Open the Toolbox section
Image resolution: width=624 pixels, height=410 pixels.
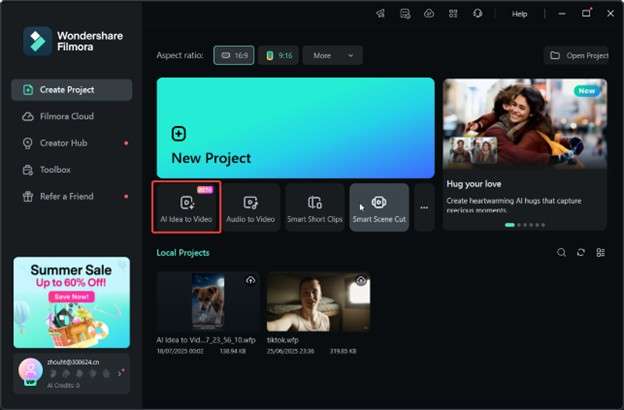point(72,170)
